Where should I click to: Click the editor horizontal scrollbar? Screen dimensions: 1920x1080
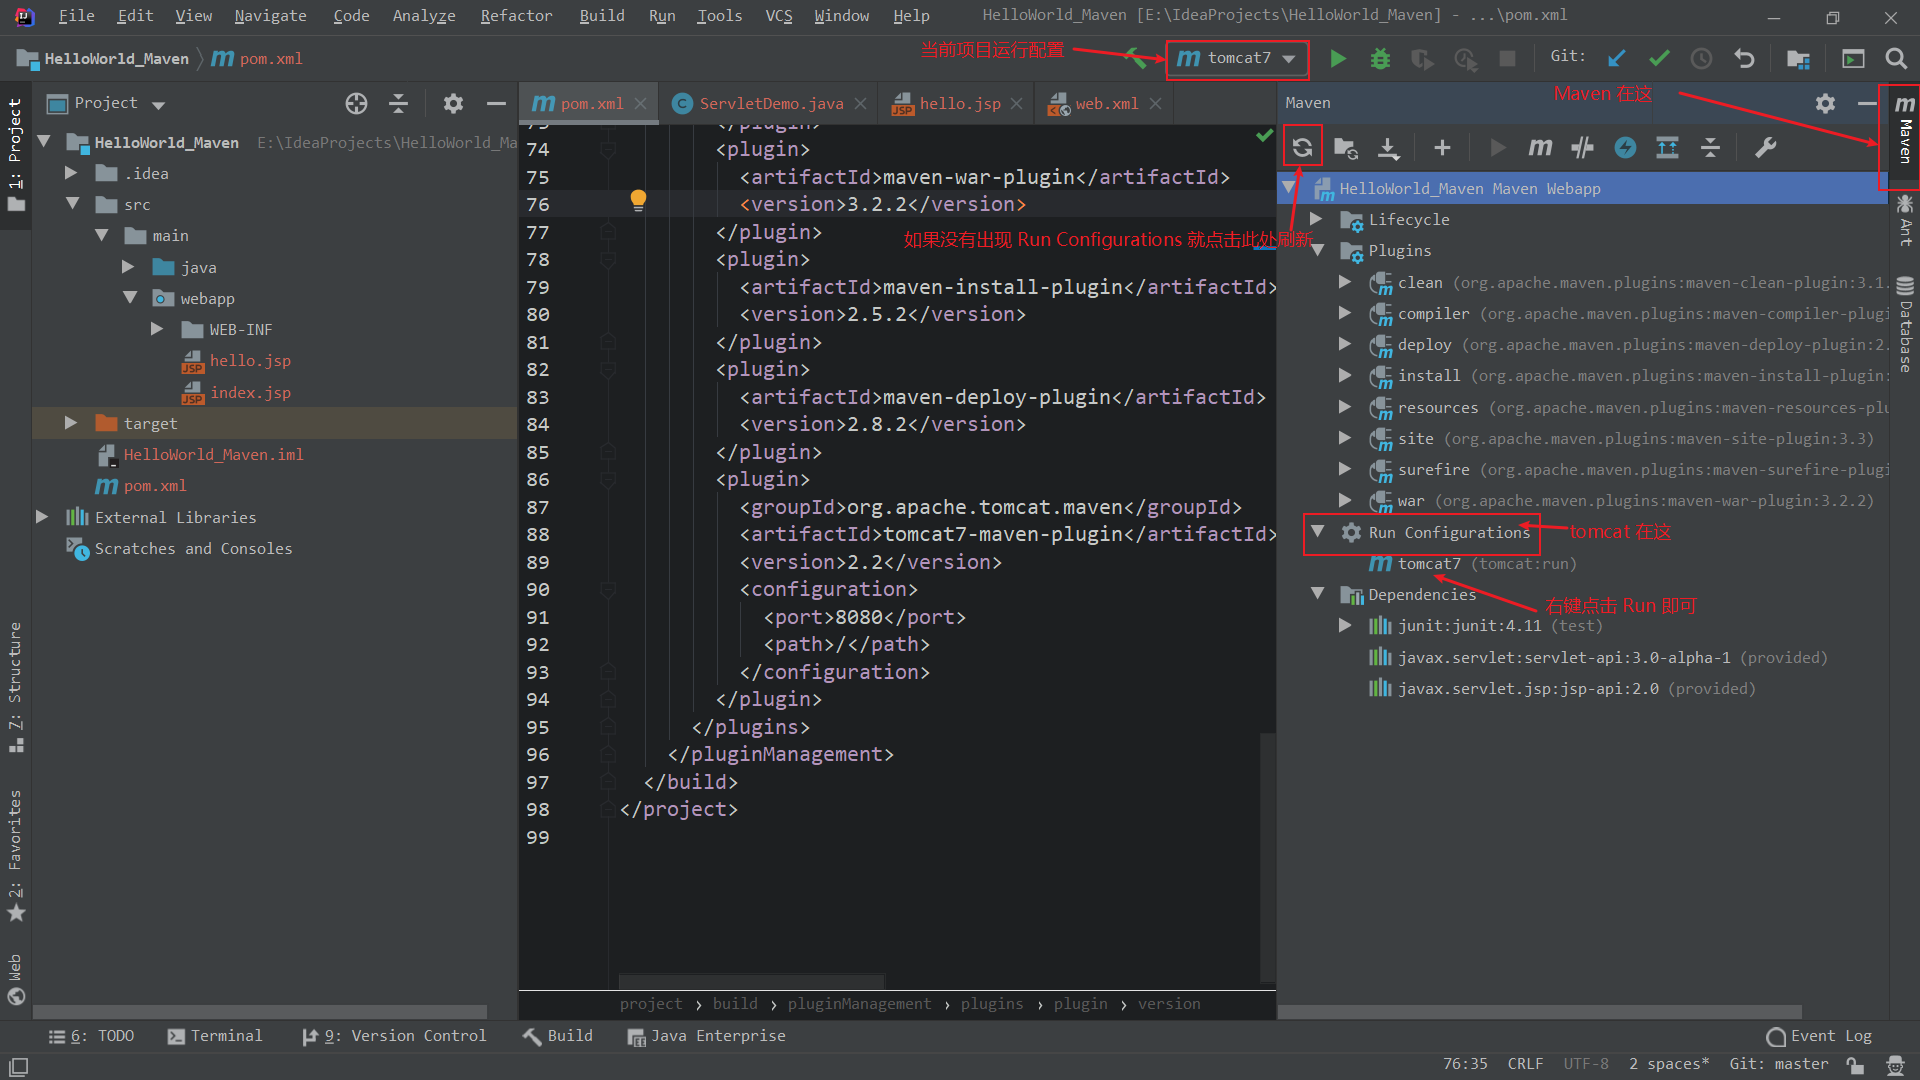tap(750, 981)
